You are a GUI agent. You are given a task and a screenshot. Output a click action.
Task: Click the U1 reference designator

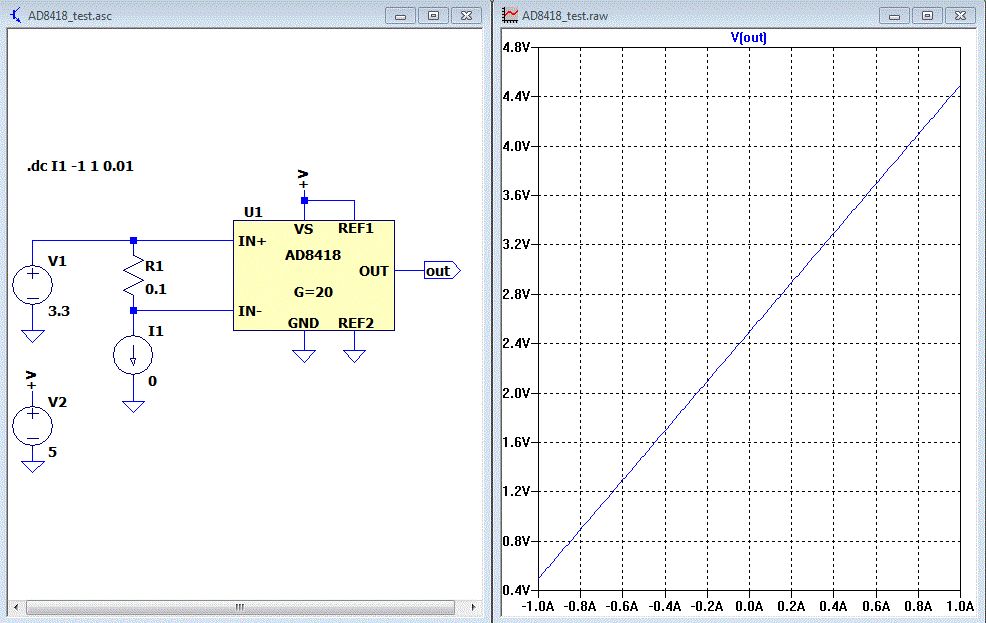click(x=253, y=212)
